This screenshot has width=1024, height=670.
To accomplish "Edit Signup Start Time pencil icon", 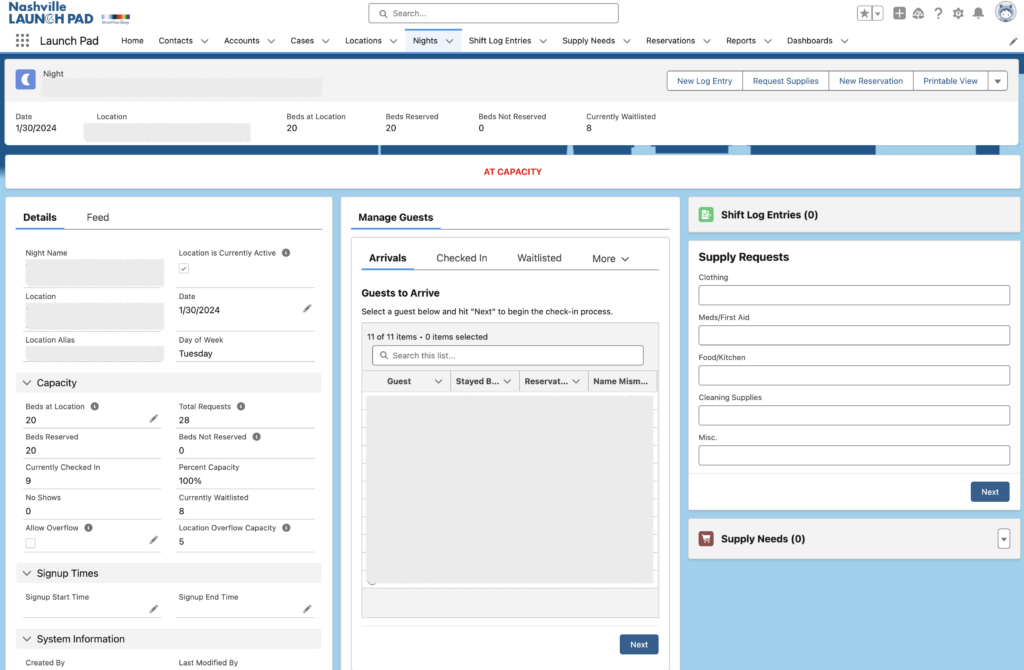I will point(153,609).
